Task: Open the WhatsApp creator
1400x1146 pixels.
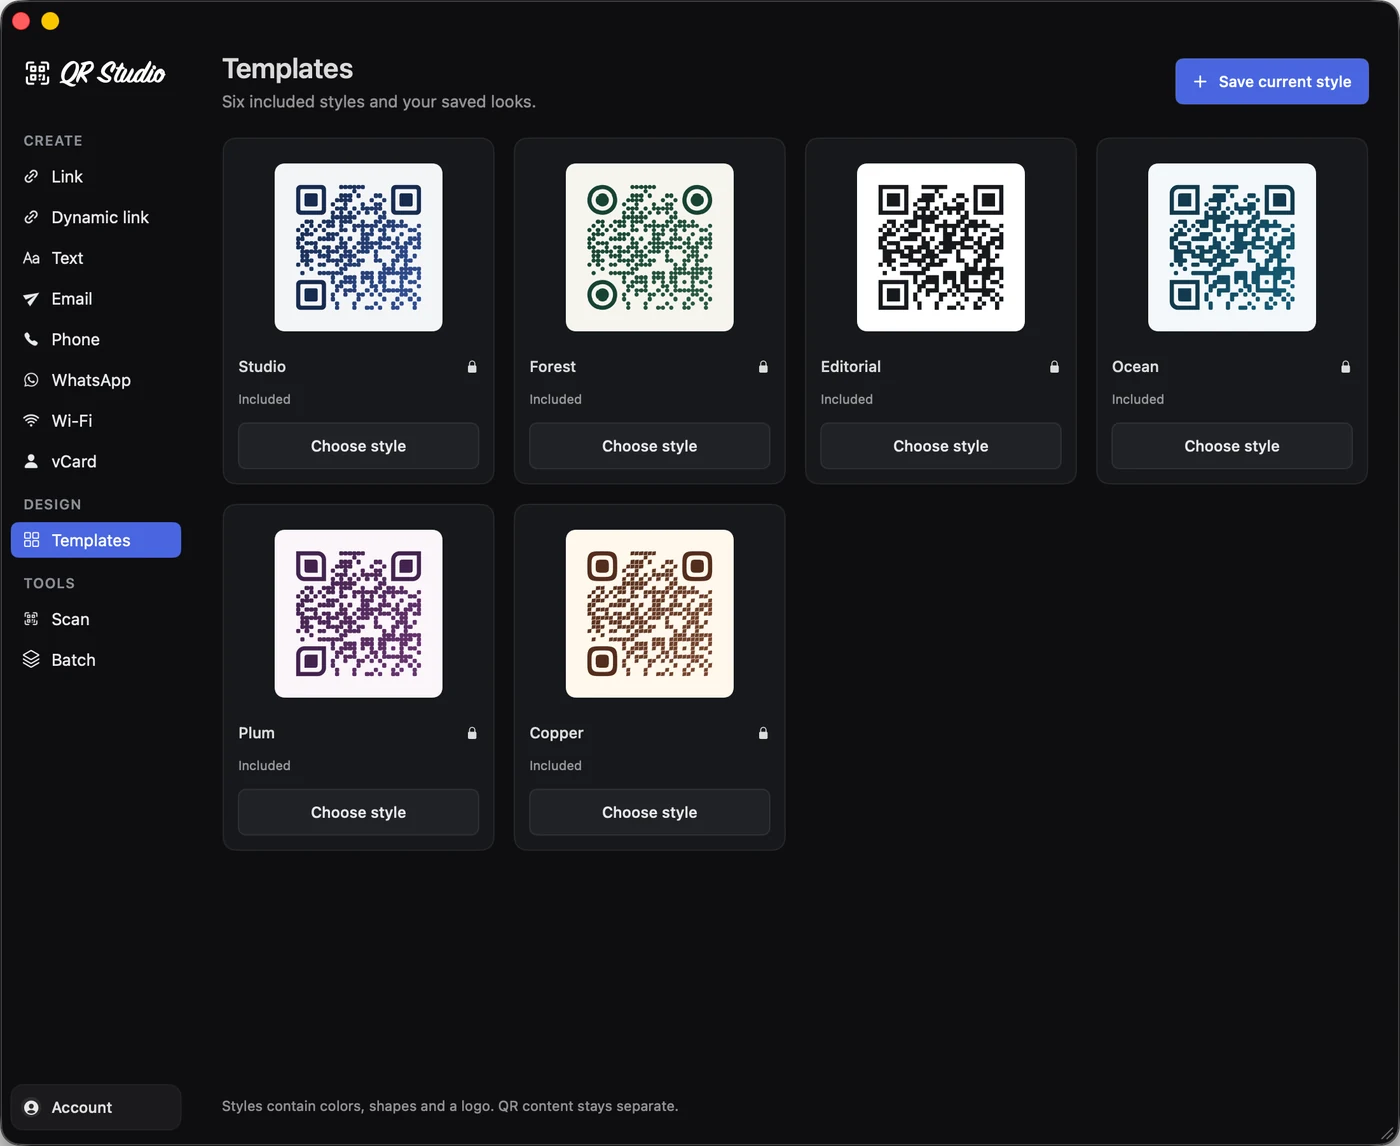Action: [x=96, y=380]
